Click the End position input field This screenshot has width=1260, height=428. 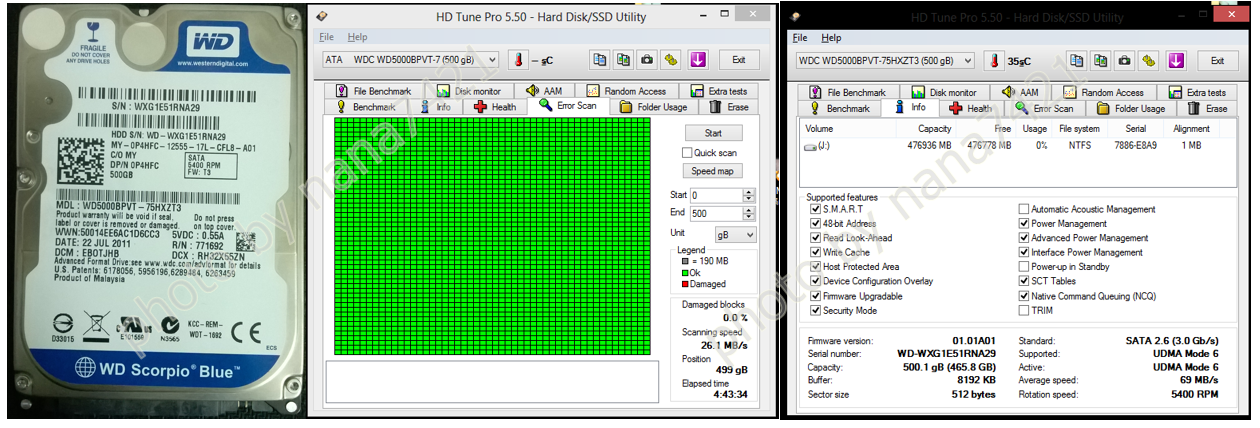tap(716, 213)
